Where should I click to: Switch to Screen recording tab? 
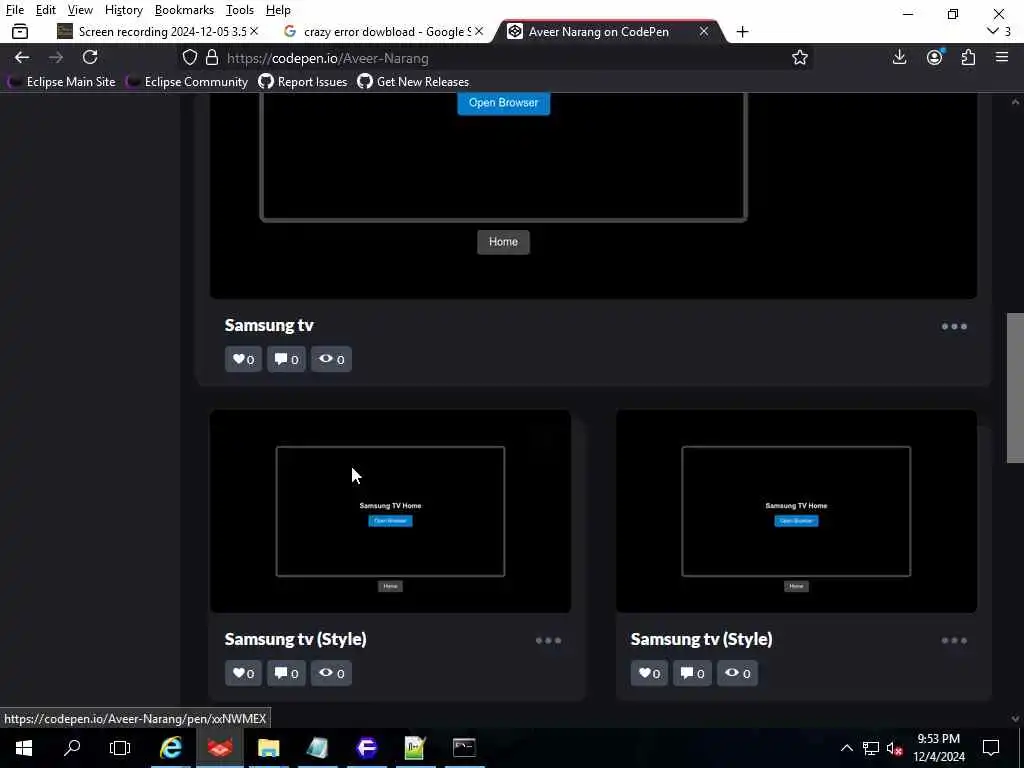point(157,31)
